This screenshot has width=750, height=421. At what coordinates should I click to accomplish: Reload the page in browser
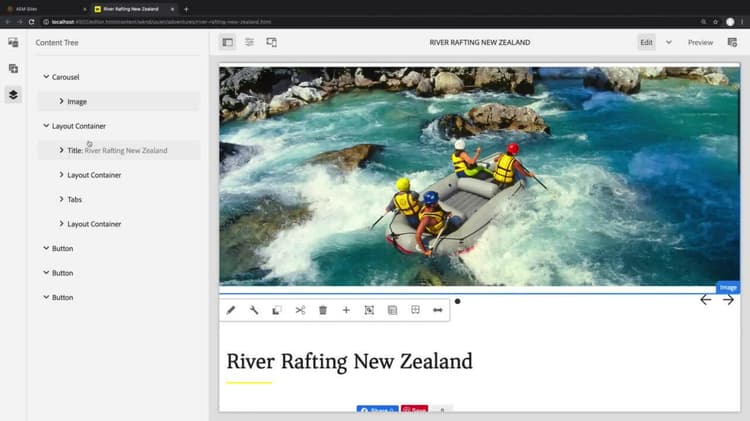[x=32, y=22]
